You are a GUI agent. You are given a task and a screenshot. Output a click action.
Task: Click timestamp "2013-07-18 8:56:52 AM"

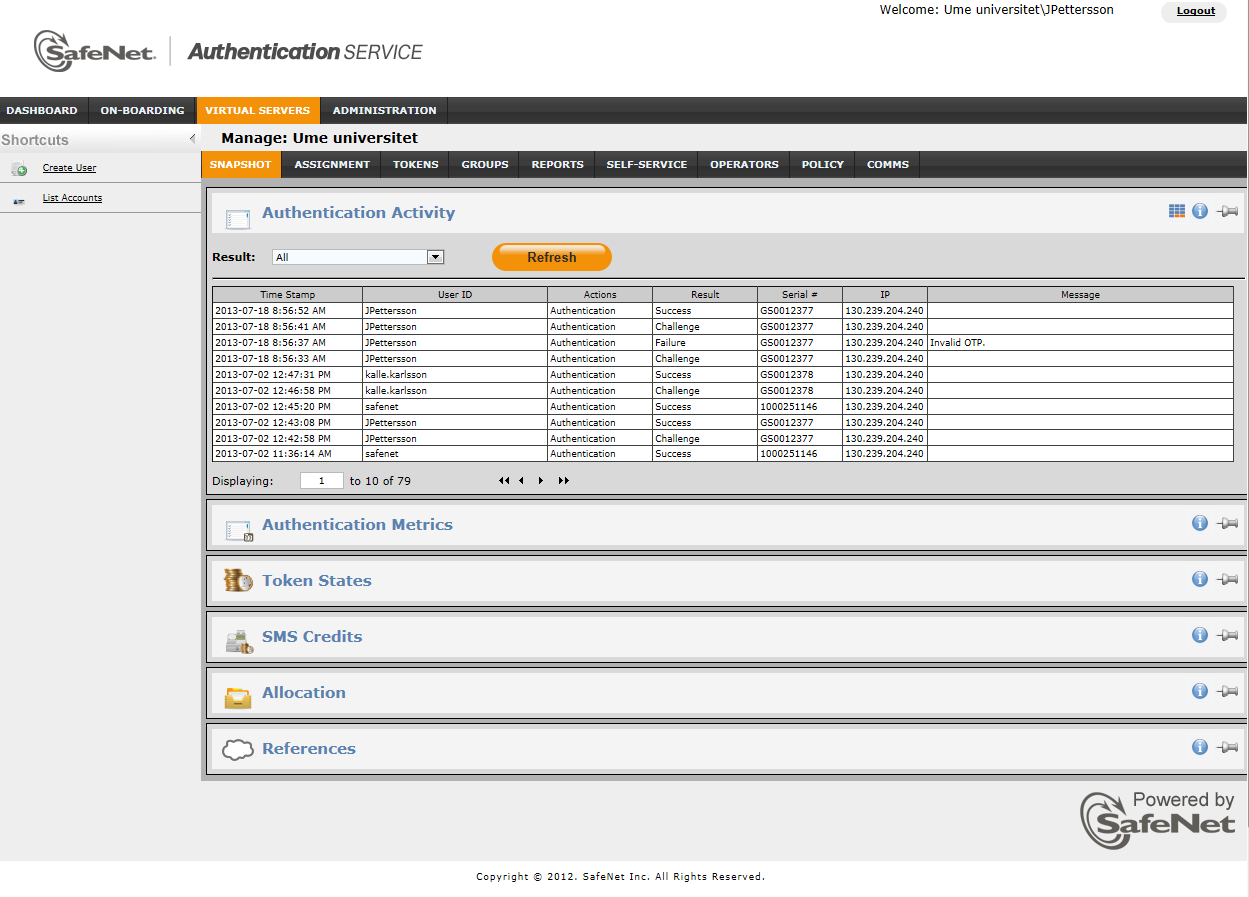270,311
